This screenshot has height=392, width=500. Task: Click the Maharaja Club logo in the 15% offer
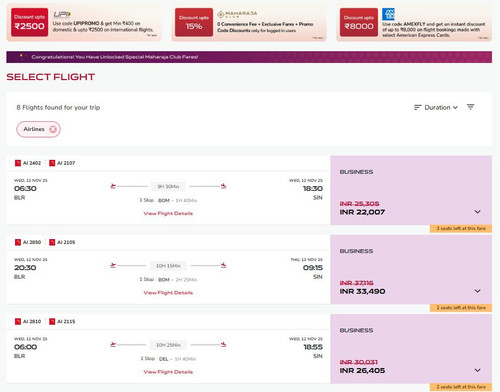click(x=237, y=14)
